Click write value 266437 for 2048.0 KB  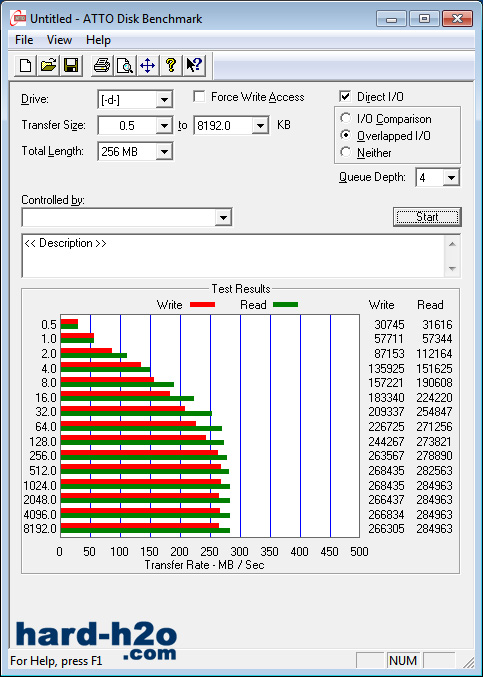click(x=386, y=500)
